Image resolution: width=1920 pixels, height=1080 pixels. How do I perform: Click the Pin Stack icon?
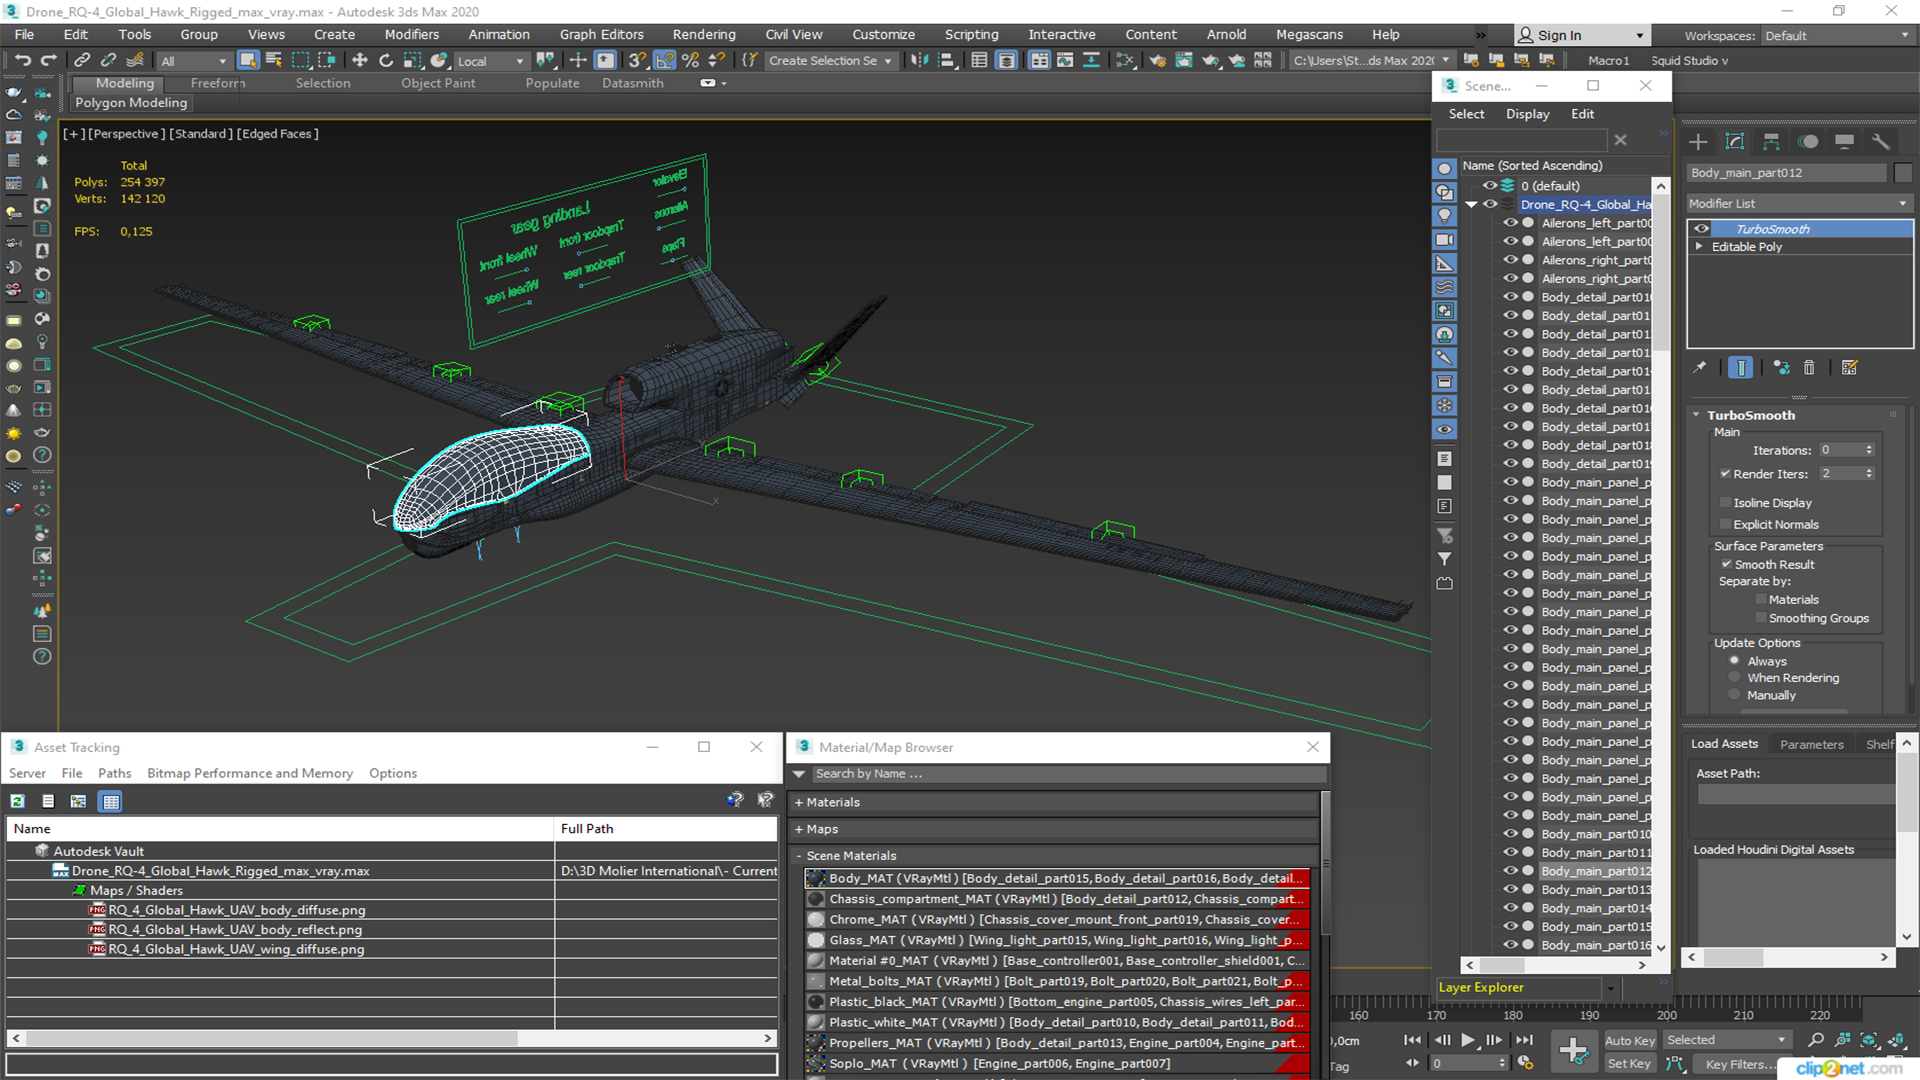(1700, 367)
